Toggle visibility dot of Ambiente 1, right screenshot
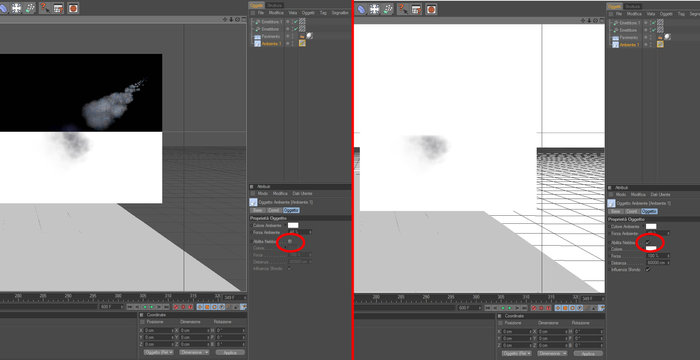Viewport: 700px width, 360px height. tap(646, 45)
